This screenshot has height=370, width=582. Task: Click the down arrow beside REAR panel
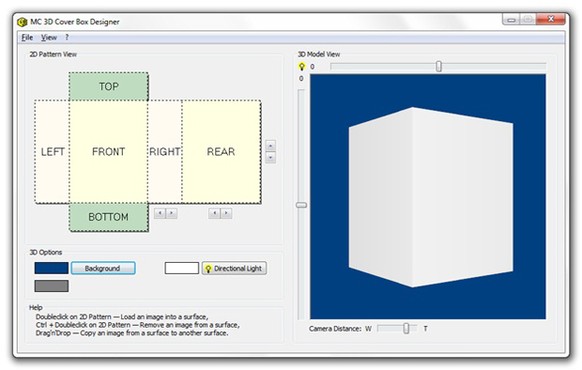[271, 157]
